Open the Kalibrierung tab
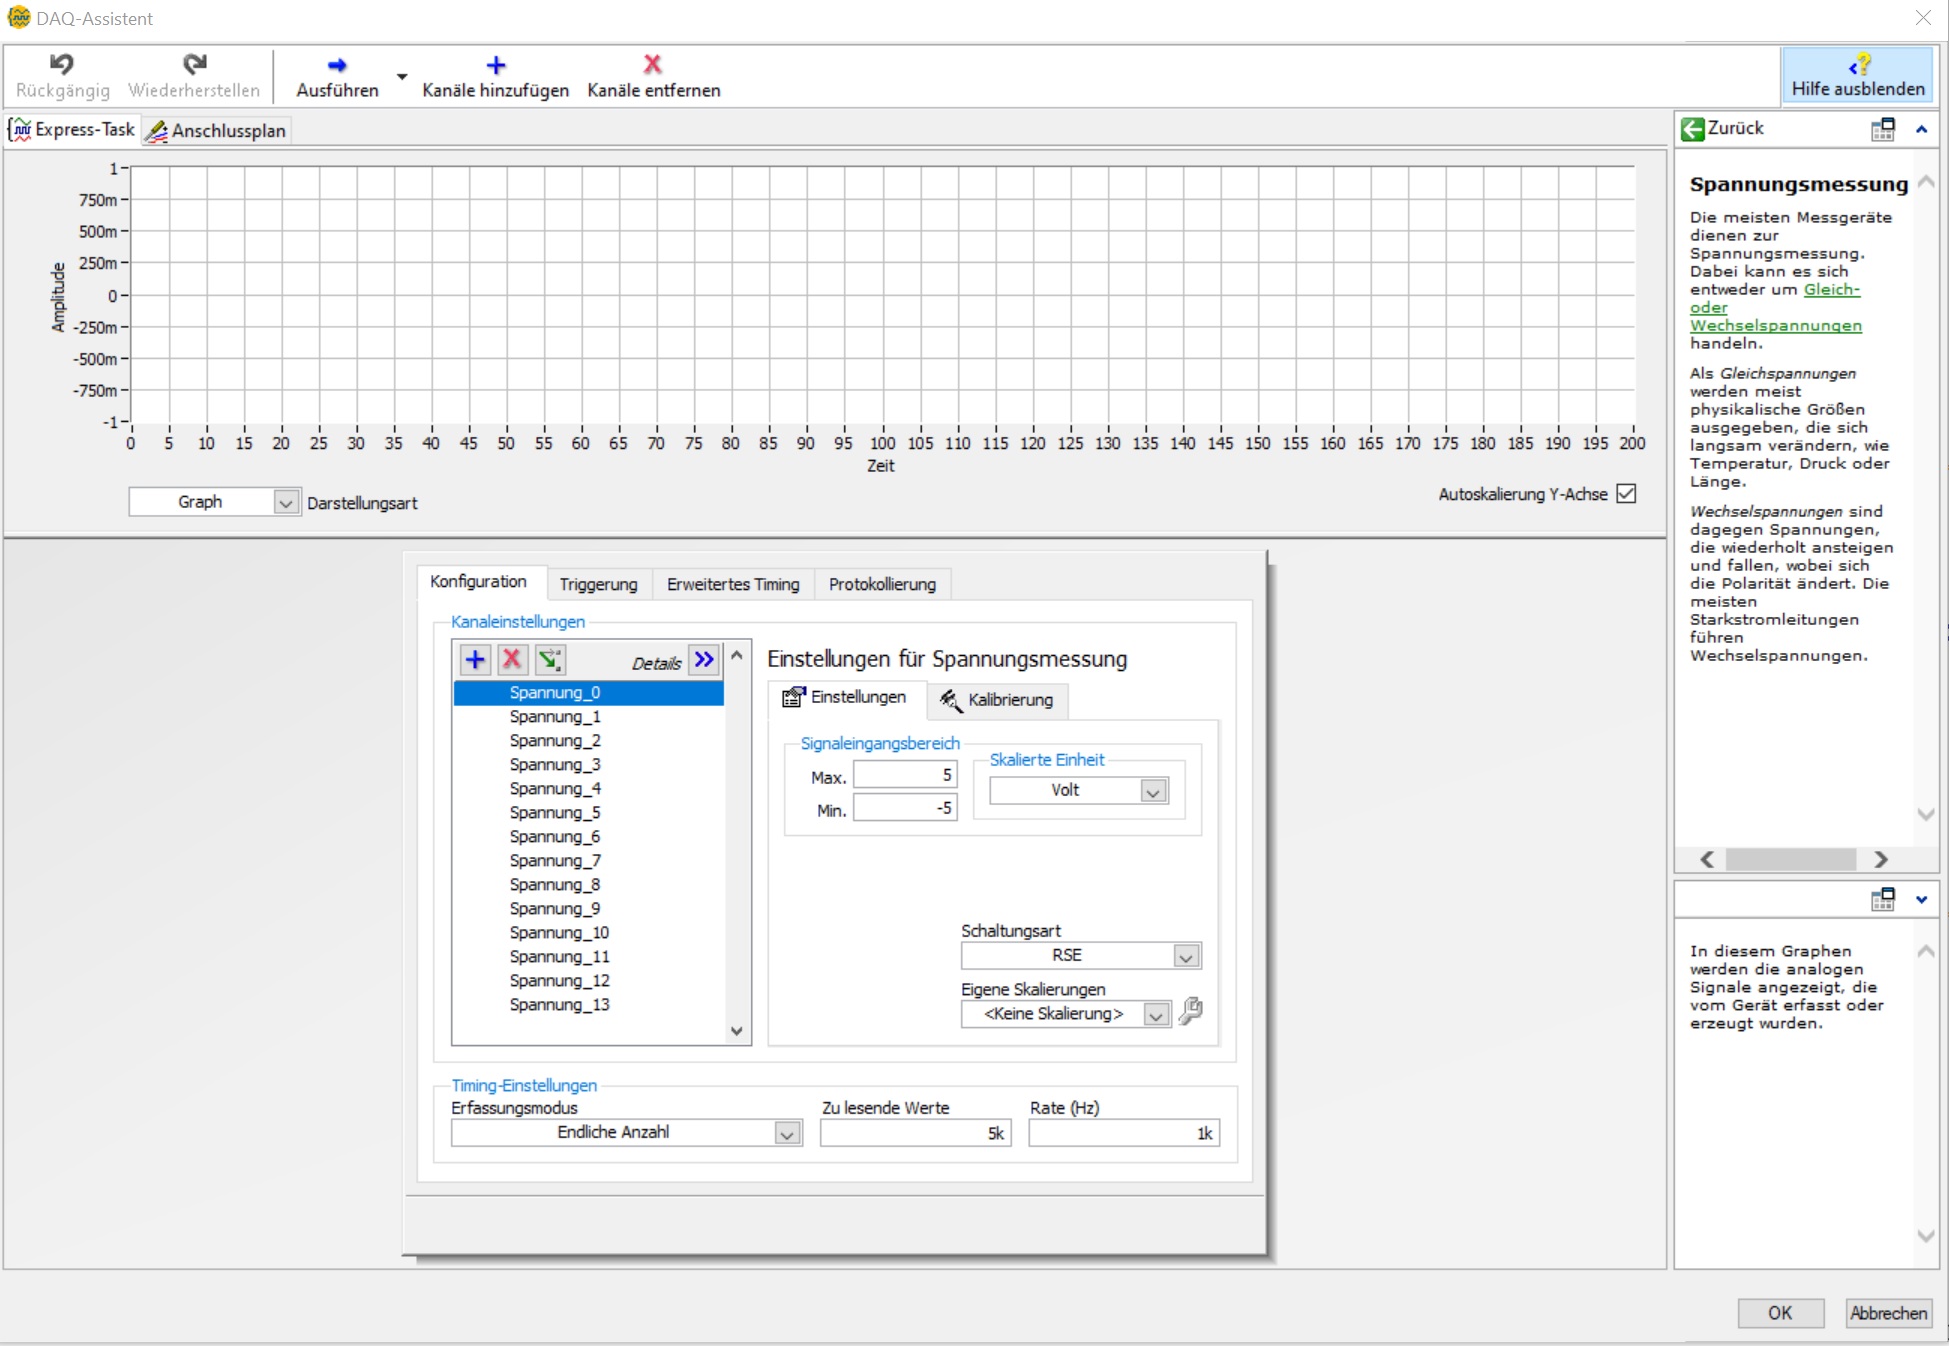The image size is (1949, 1346). (x=998, y=700)
